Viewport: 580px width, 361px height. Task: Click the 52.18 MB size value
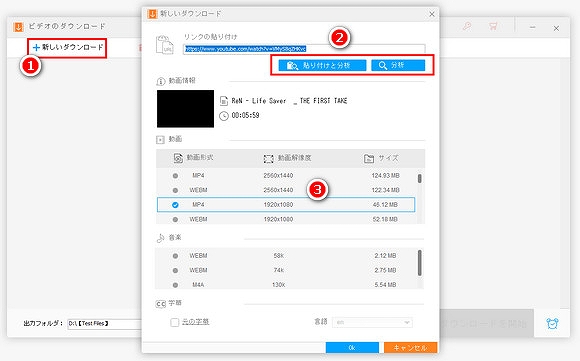pyautogui.click(x=385, y=219)
